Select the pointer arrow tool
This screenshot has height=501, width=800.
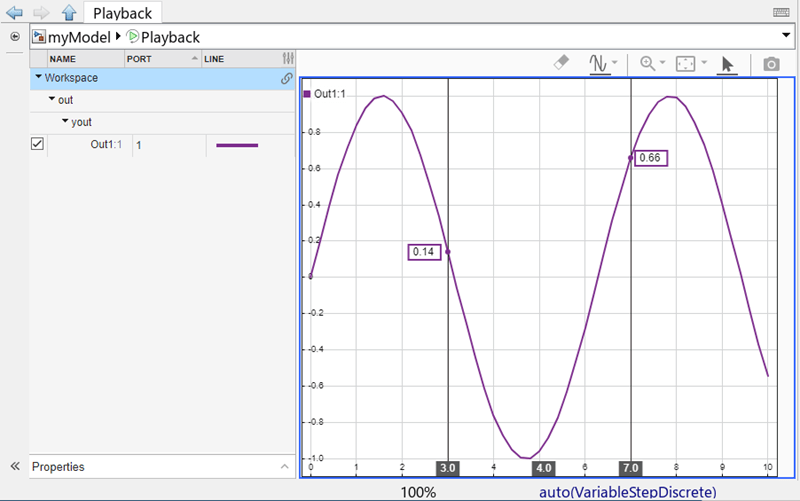[x=728, y=65]
